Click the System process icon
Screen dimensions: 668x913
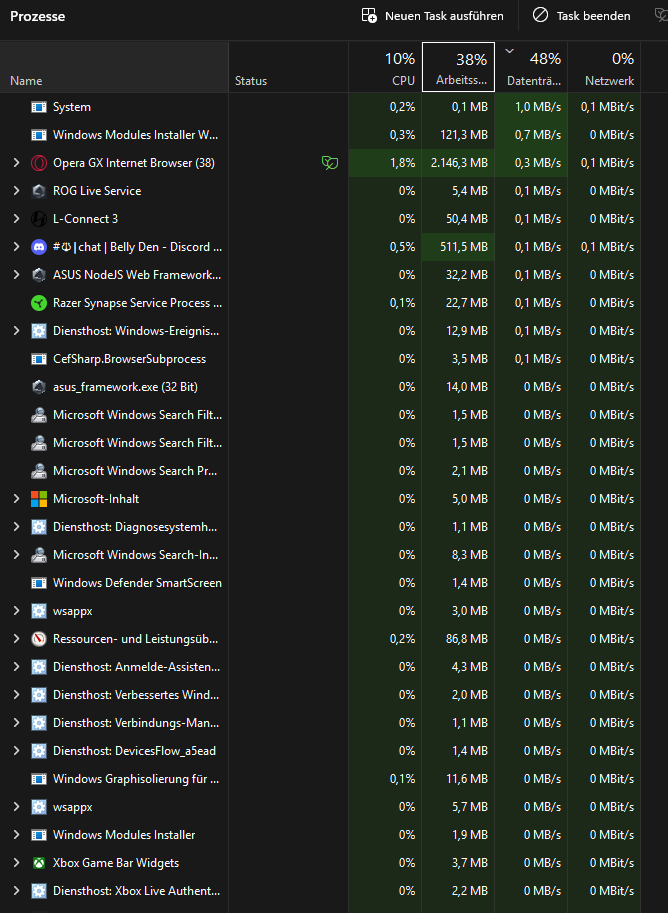tap(38, 107)
